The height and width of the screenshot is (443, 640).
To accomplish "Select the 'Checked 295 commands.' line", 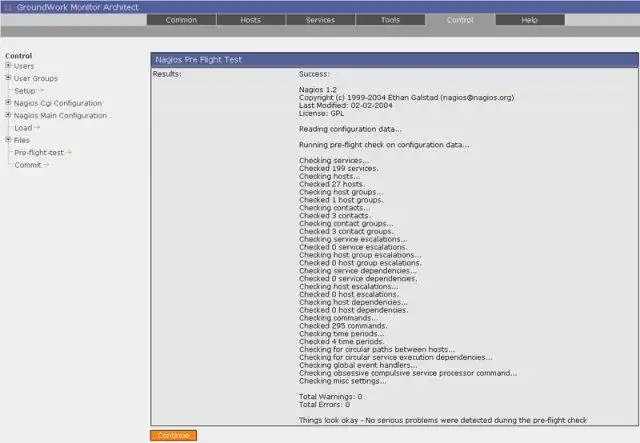I will 343,326.
